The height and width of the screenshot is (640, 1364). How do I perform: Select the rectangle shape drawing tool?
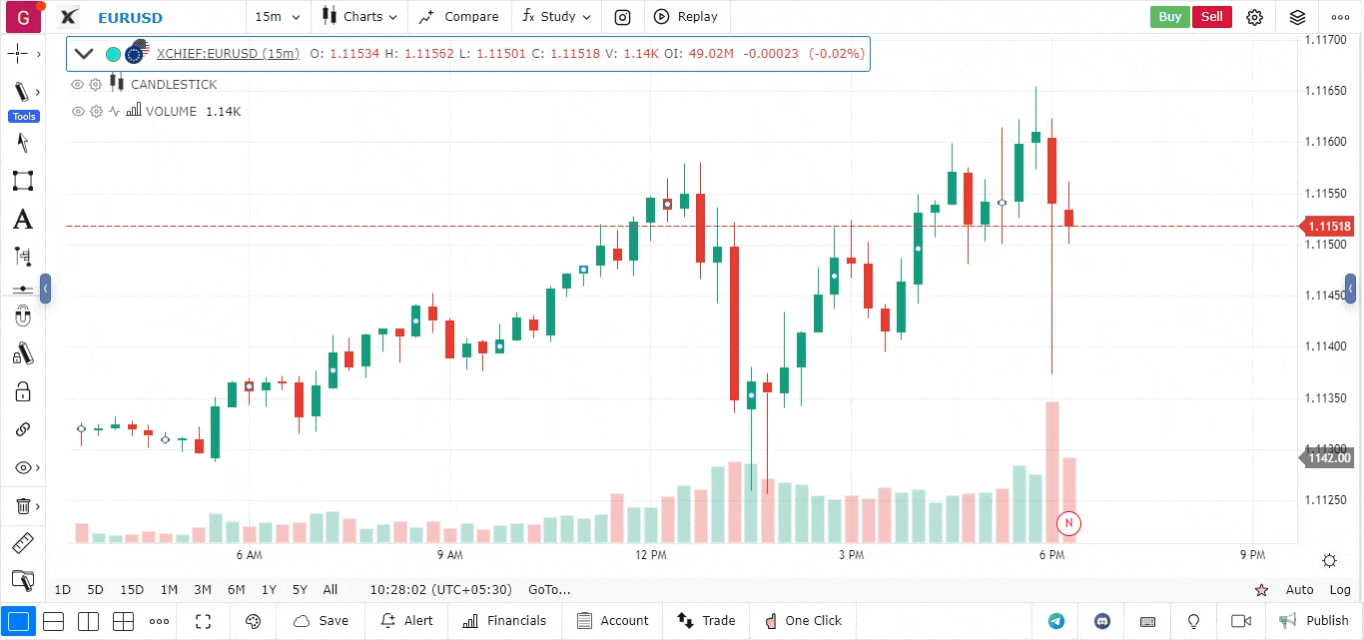pyautogui.click(x=22, y=181)
